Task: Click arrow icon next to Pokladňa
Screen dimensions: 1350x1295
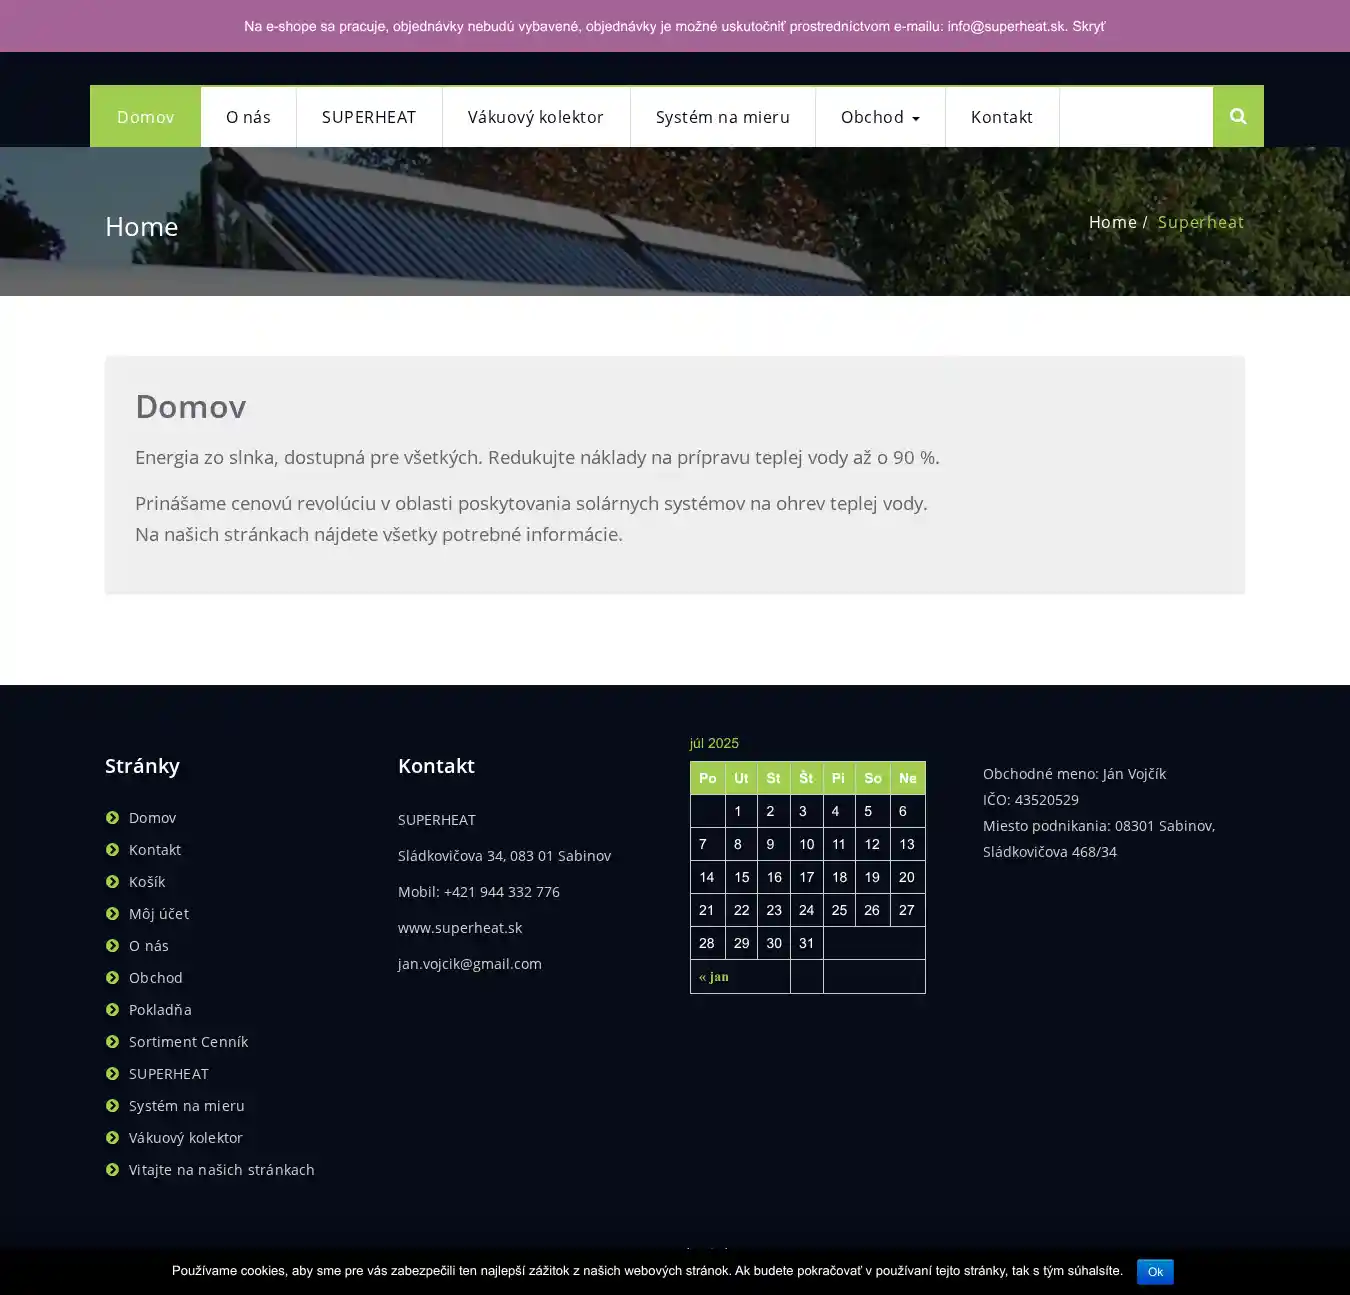Action: 112,1010
